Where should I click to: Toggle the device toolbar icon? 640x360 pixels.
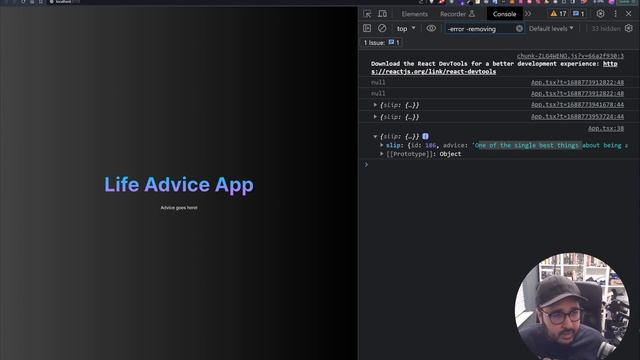(x=382, y=14)
